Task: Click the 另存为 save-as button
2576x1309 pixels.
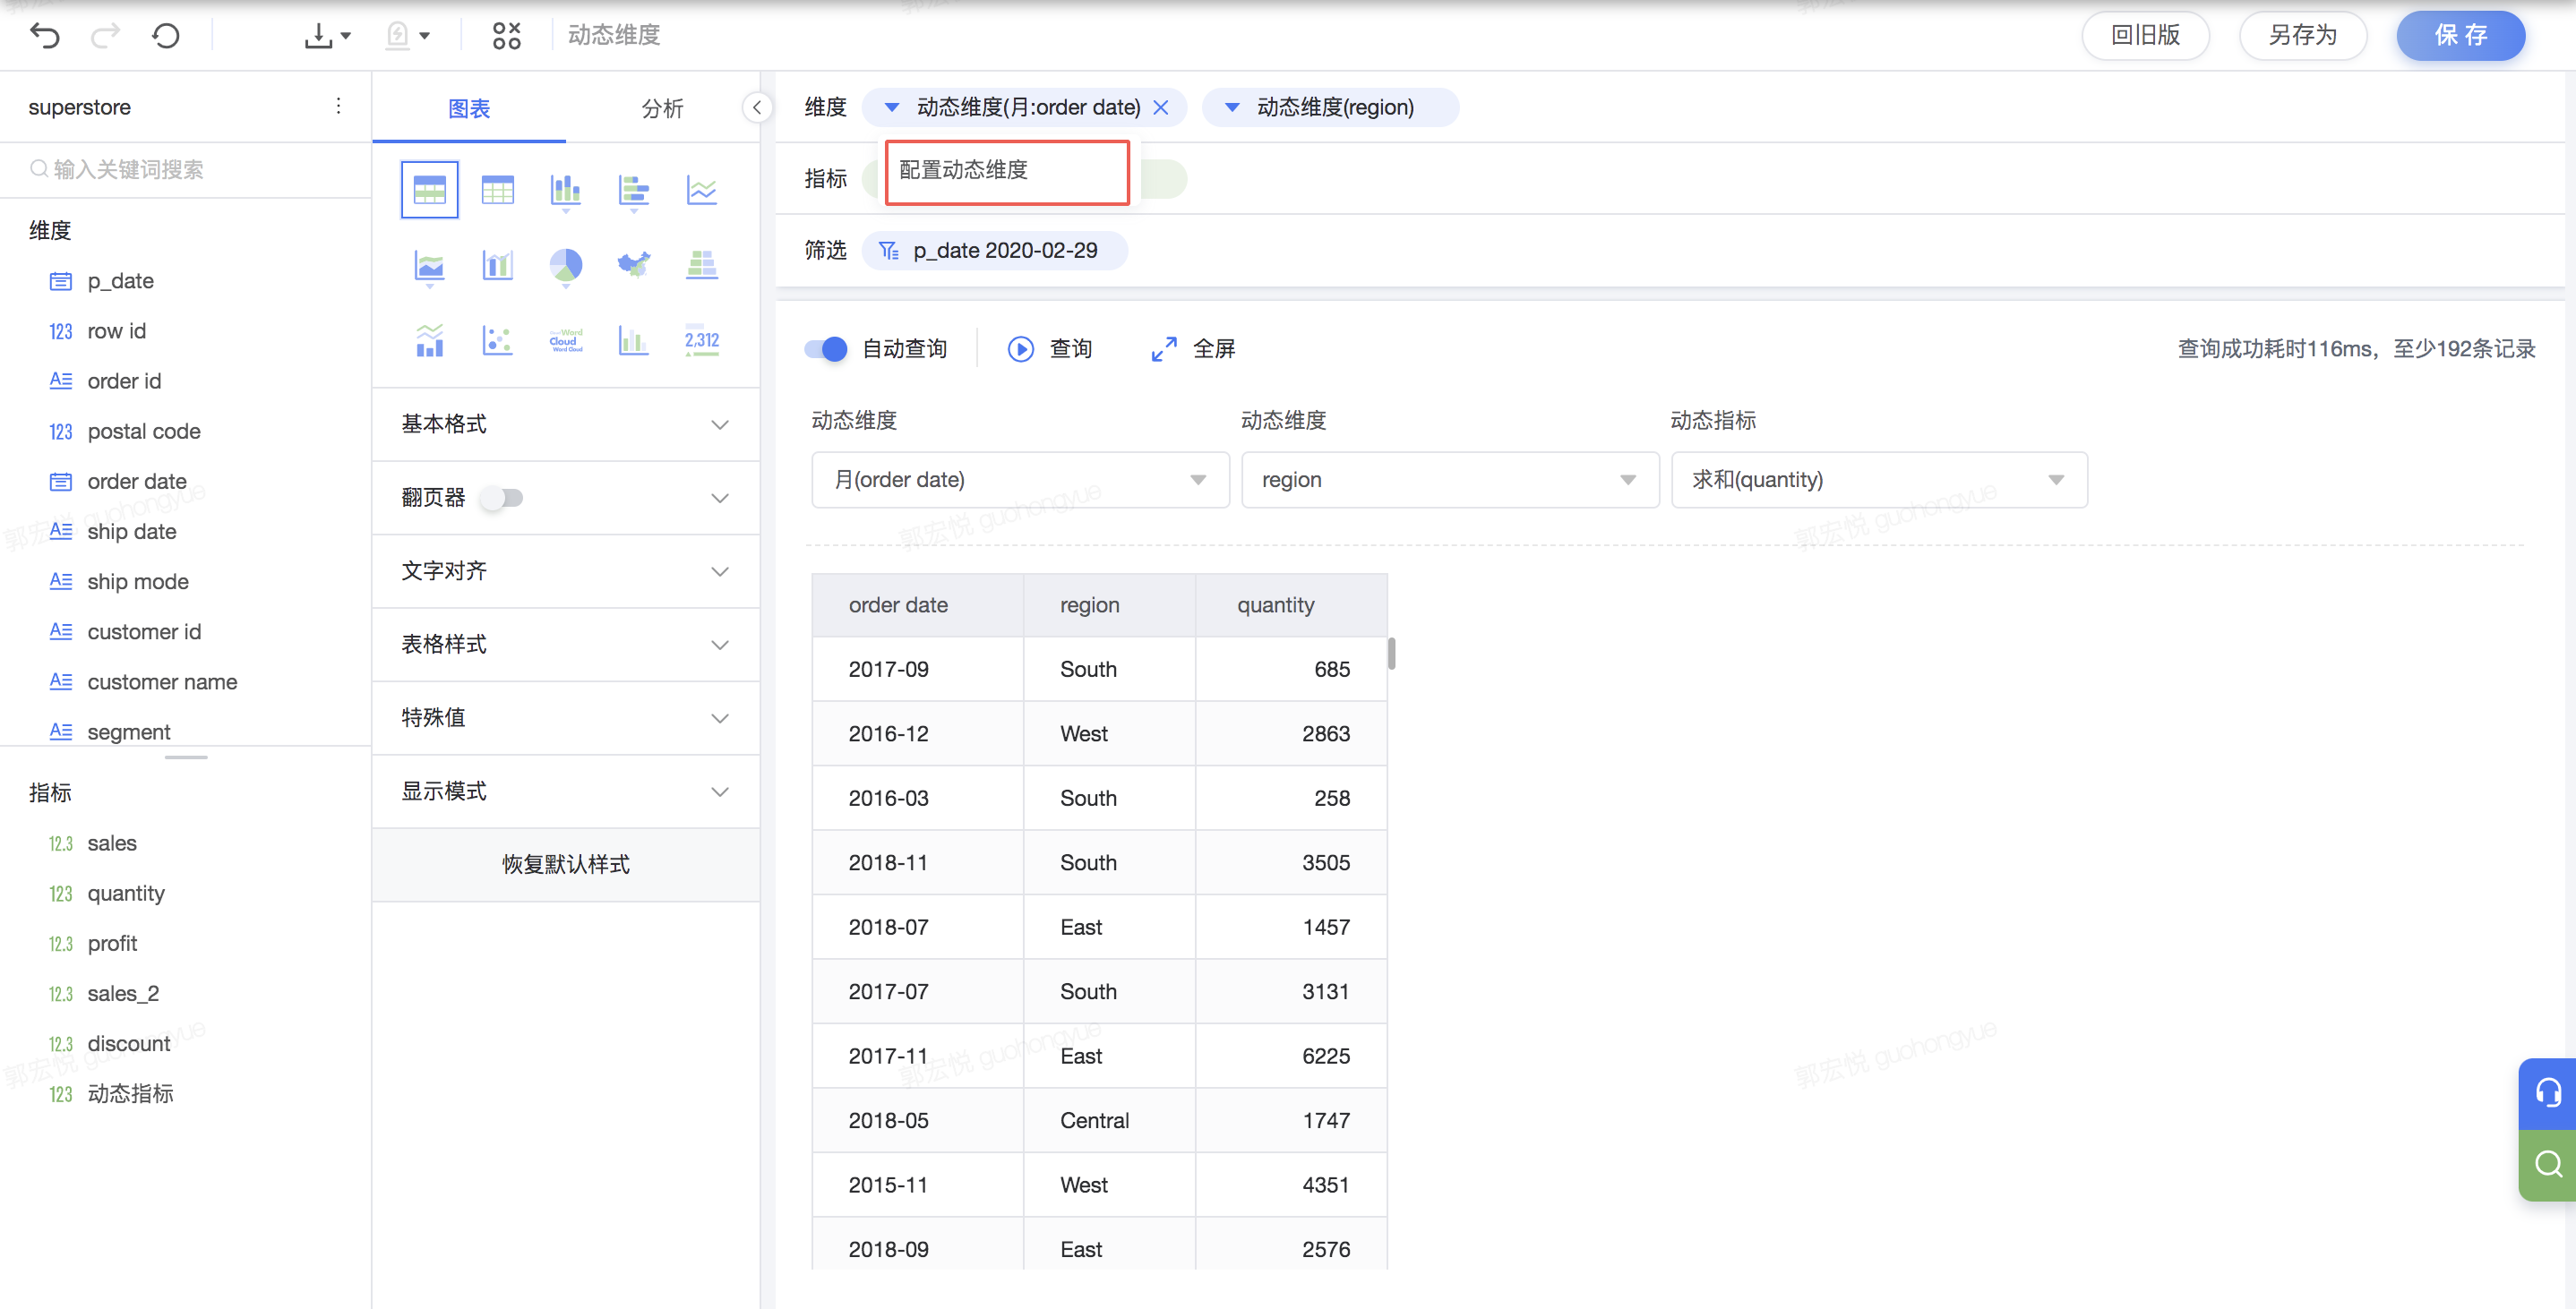Action: click(x=2302, y=36)
